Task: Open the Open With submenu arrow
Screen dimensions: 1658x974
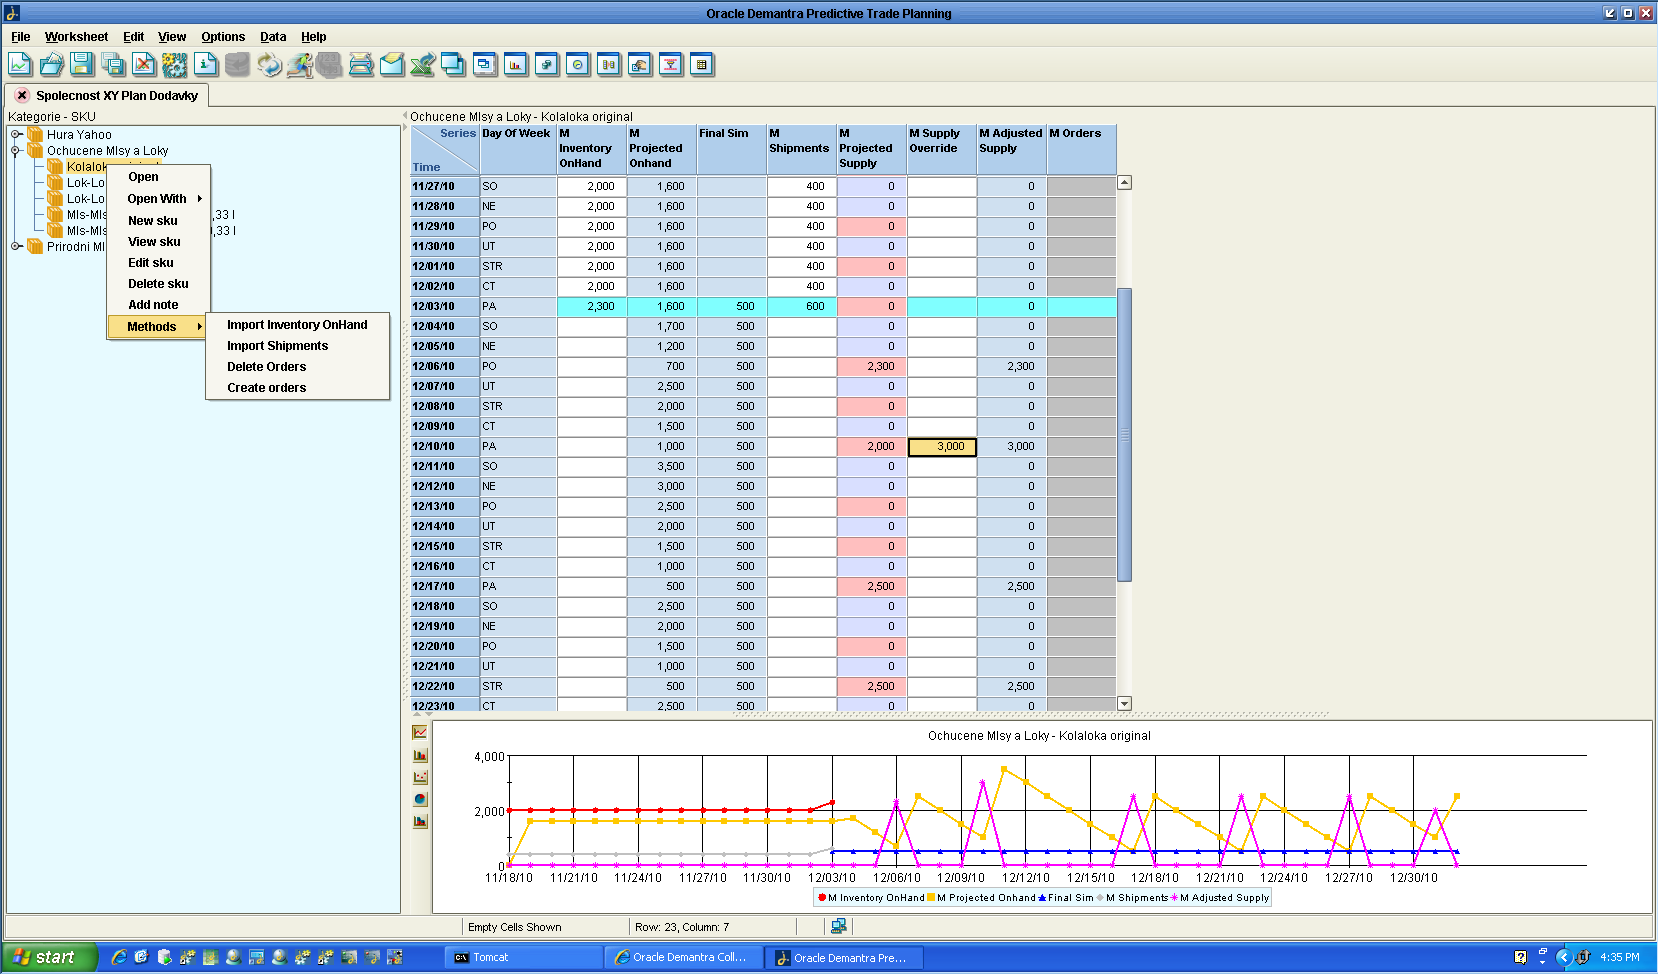Action: coord(200,199)
